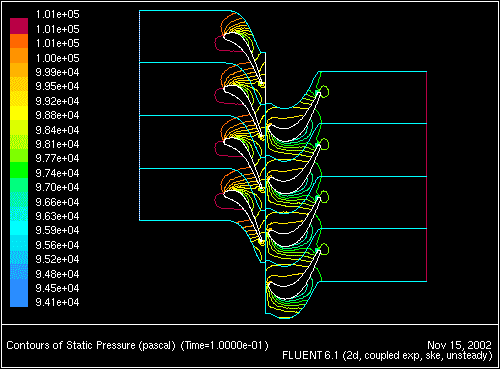This screenshot has width=500, height=369.
Task: Click the bright green band beside 9.74e+04
Action: (19, 170)
